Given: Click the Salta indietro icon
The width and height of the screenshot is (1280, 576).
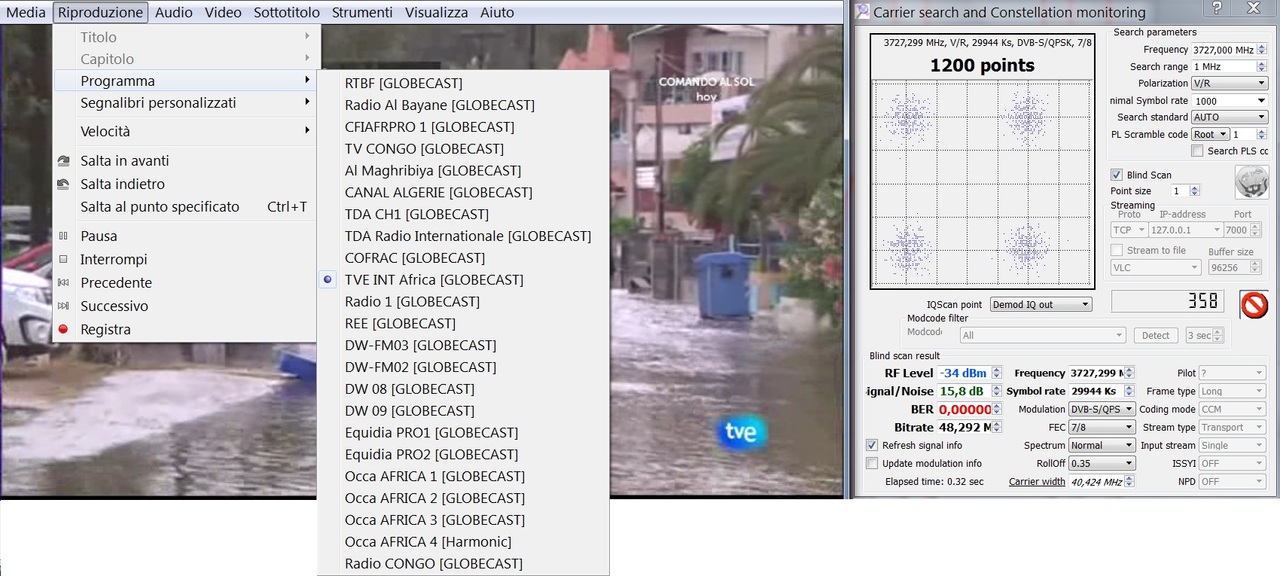Looking at the screenshot, I should click(x=63, y=184).
